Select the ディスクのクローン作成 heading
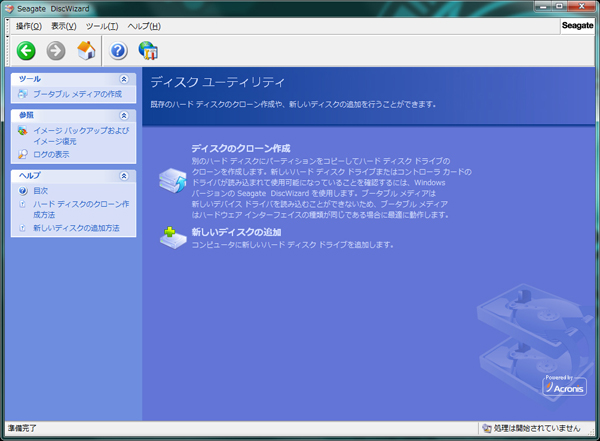This screenshot has width=600, height=441. 241,149
